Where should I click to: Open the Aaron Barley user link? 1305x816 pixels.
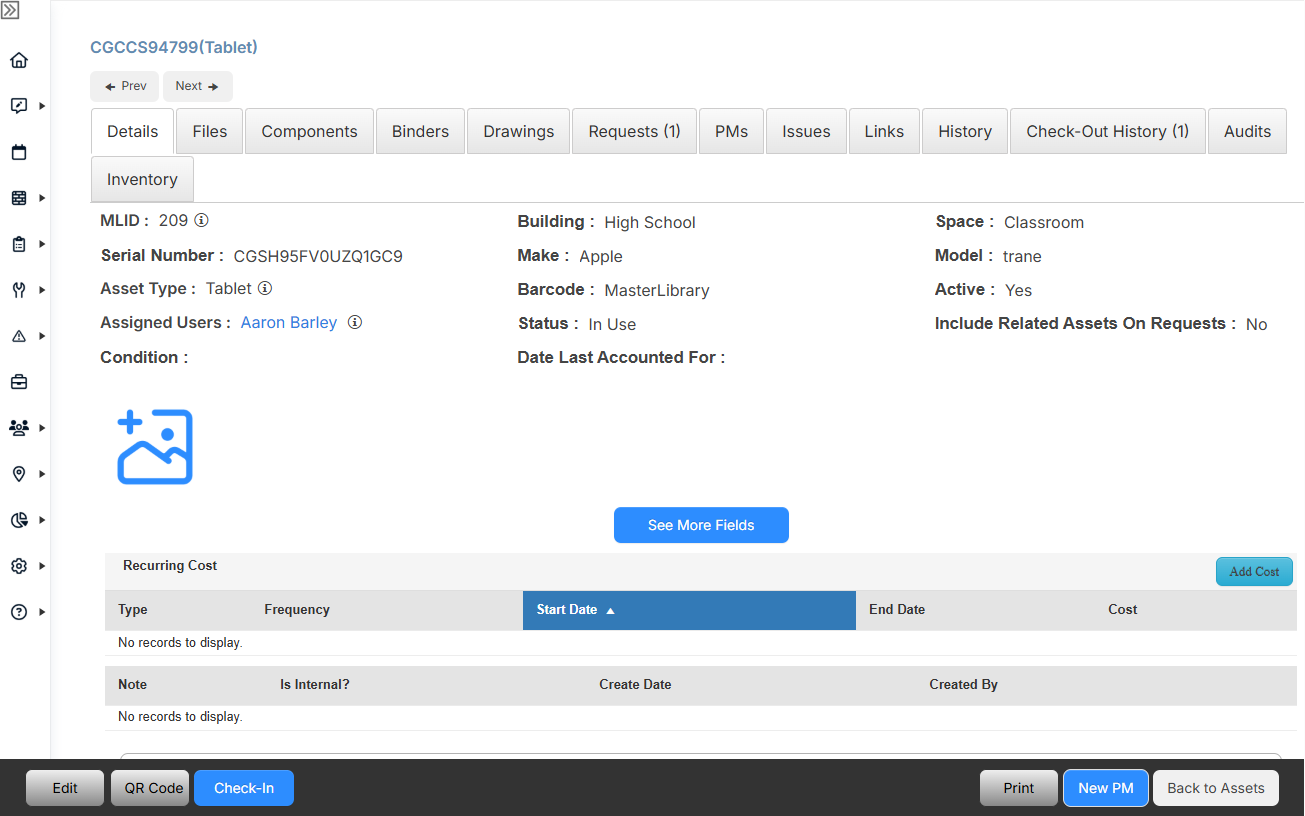point(288,322)
